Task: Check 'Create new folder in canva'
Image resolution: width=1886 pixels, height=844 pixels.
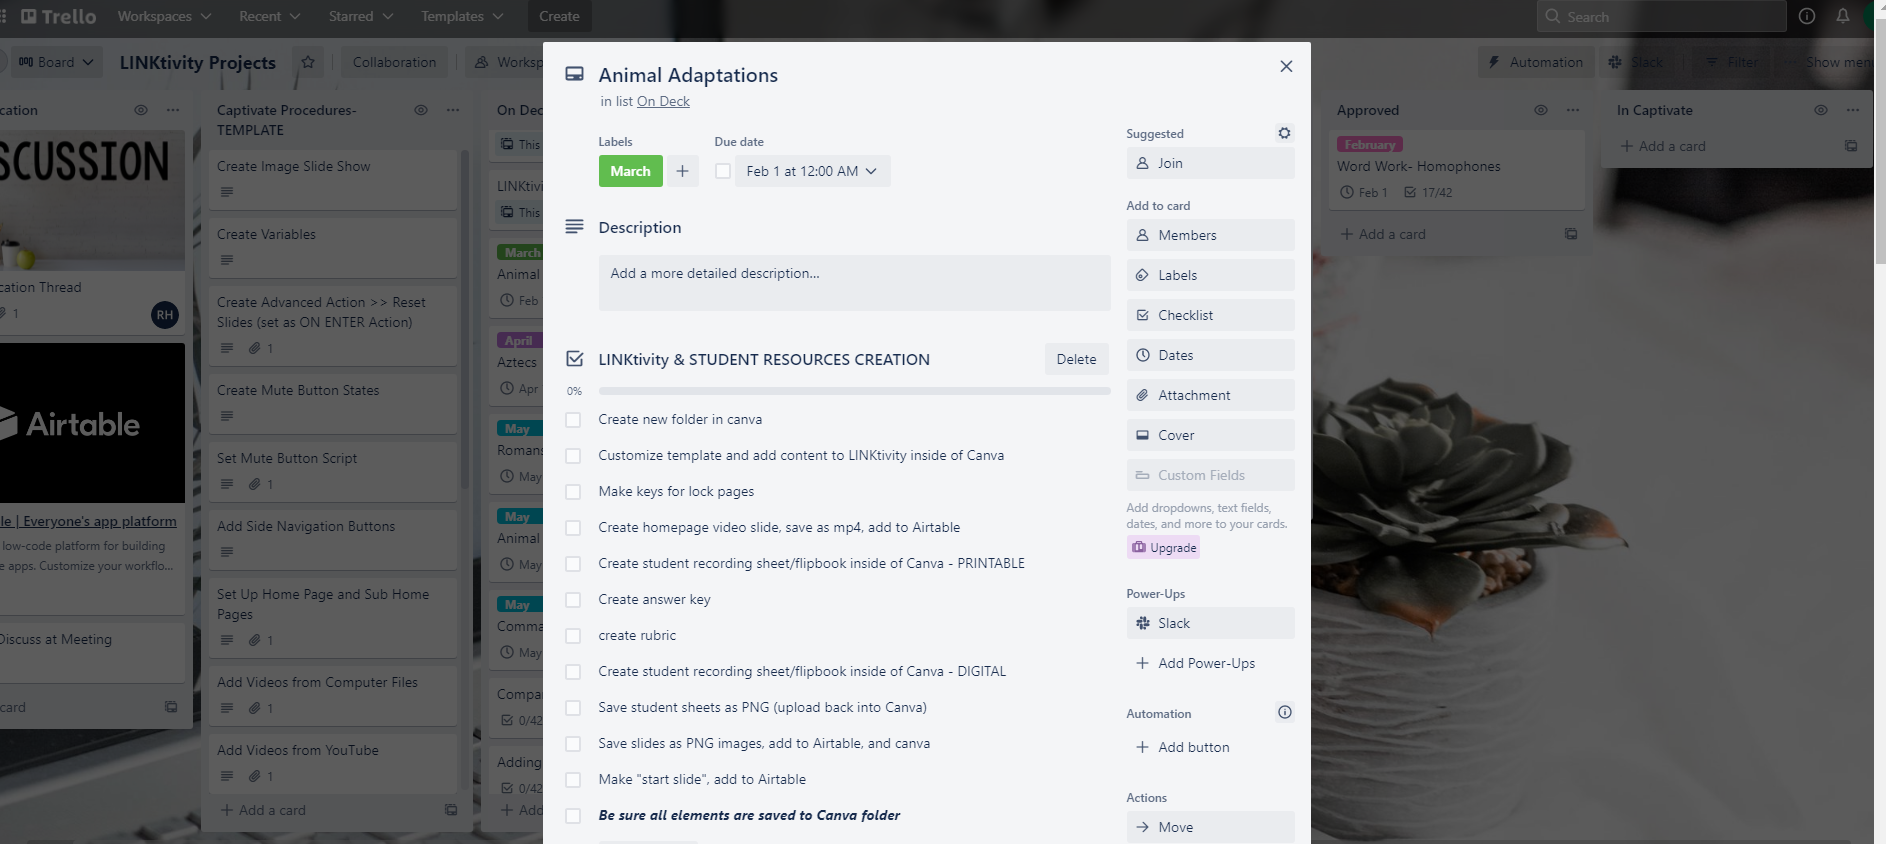Action: coord(573,420)
